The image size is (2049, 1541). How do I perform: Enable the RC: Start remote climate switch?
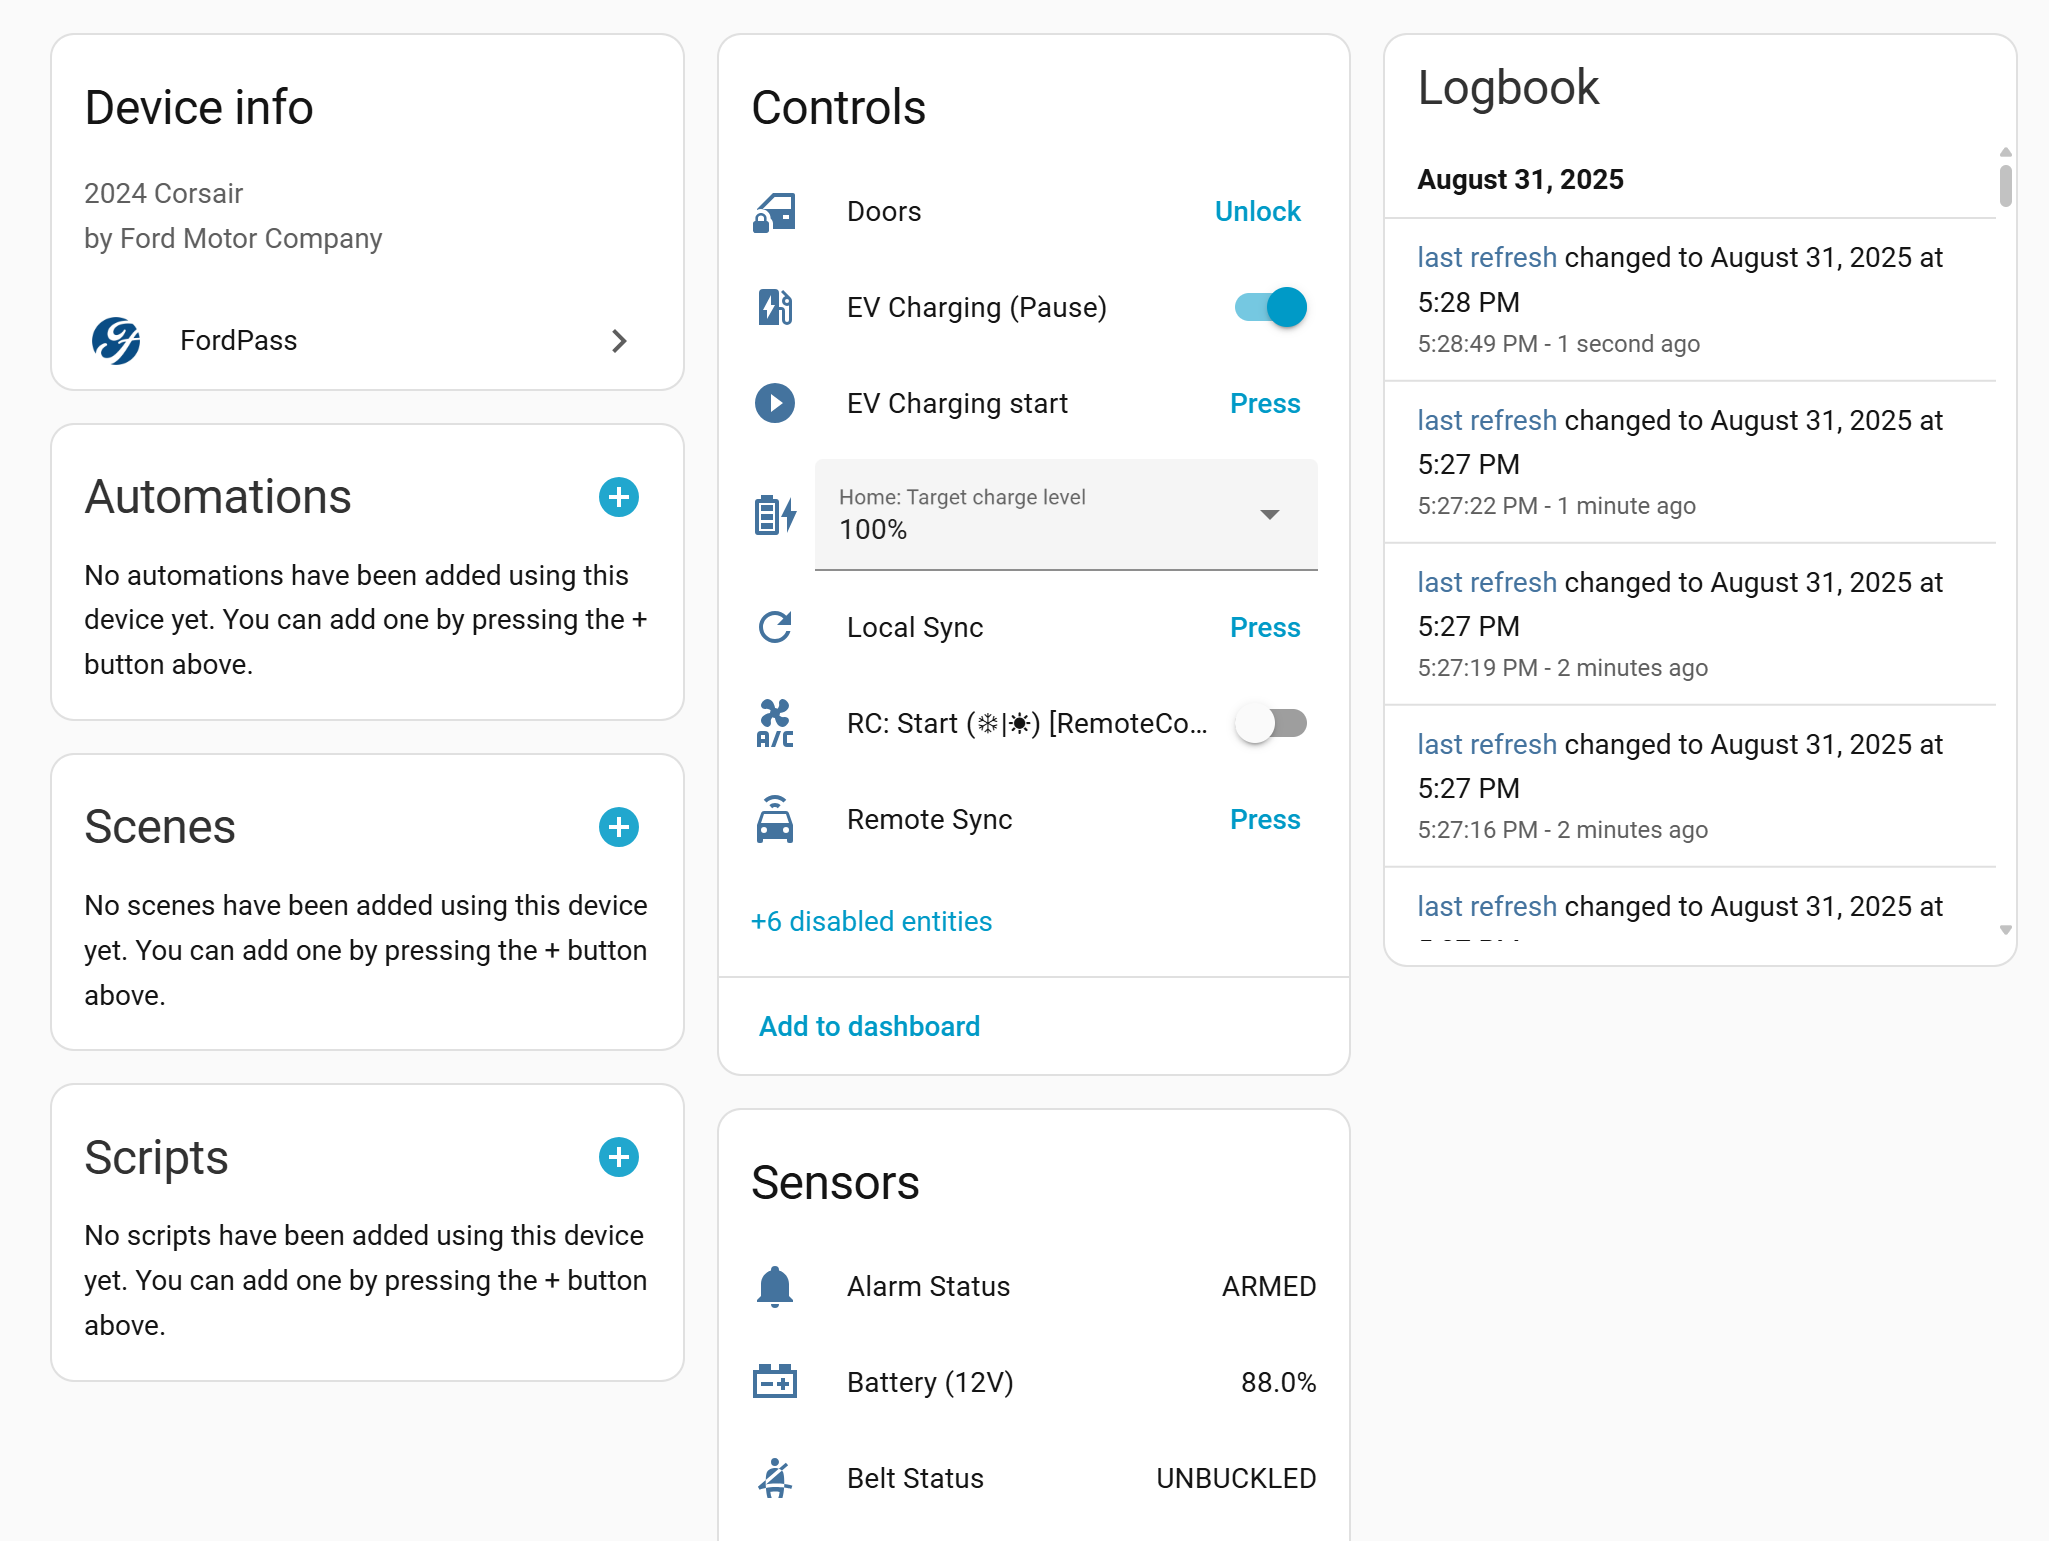click(1270, 723)
